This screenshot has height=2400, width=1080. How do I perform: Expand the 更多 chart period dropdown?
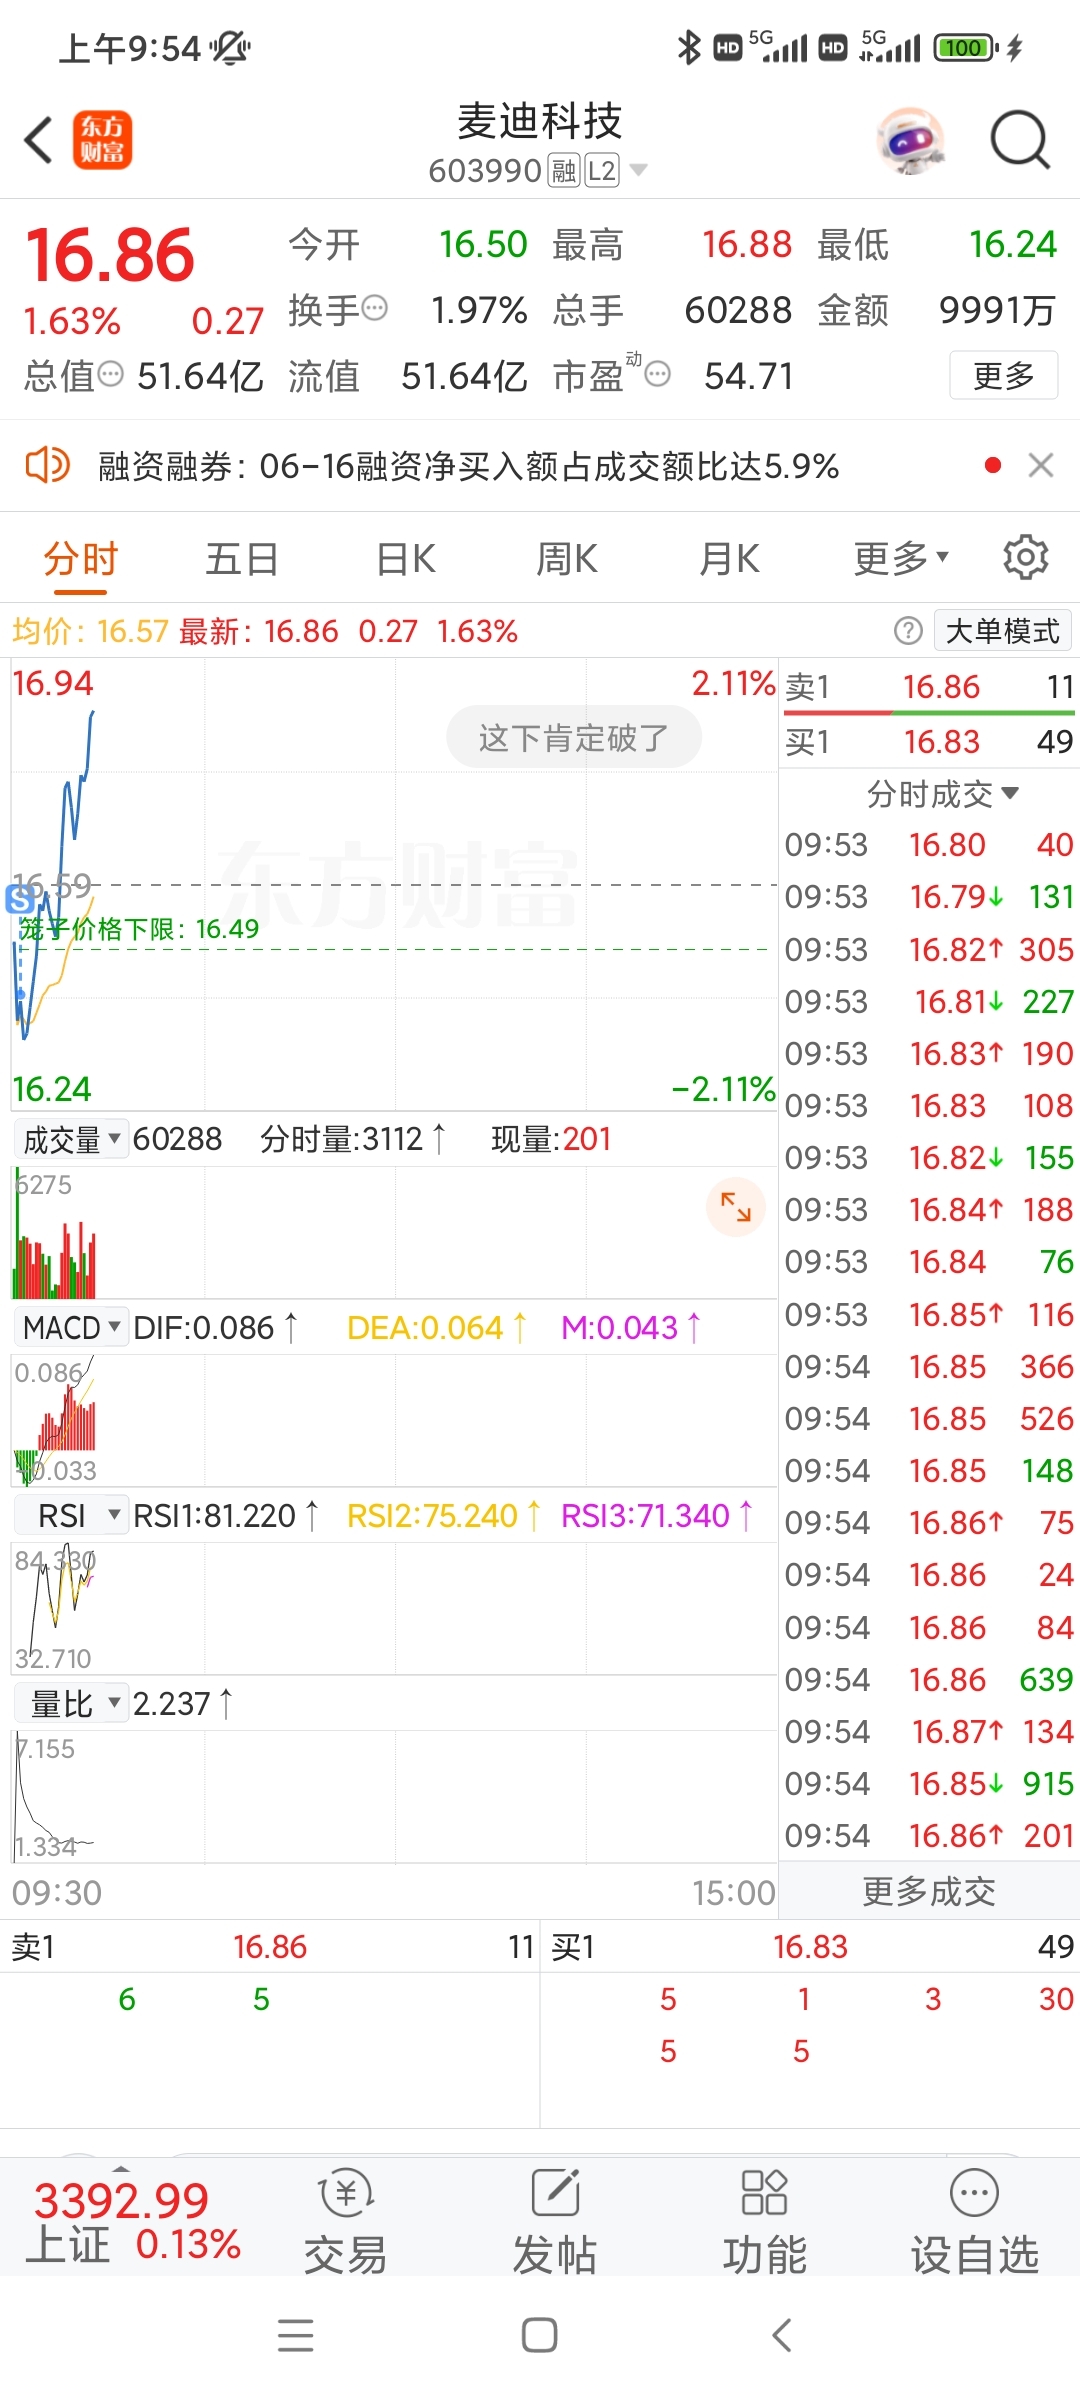[901, 559]
